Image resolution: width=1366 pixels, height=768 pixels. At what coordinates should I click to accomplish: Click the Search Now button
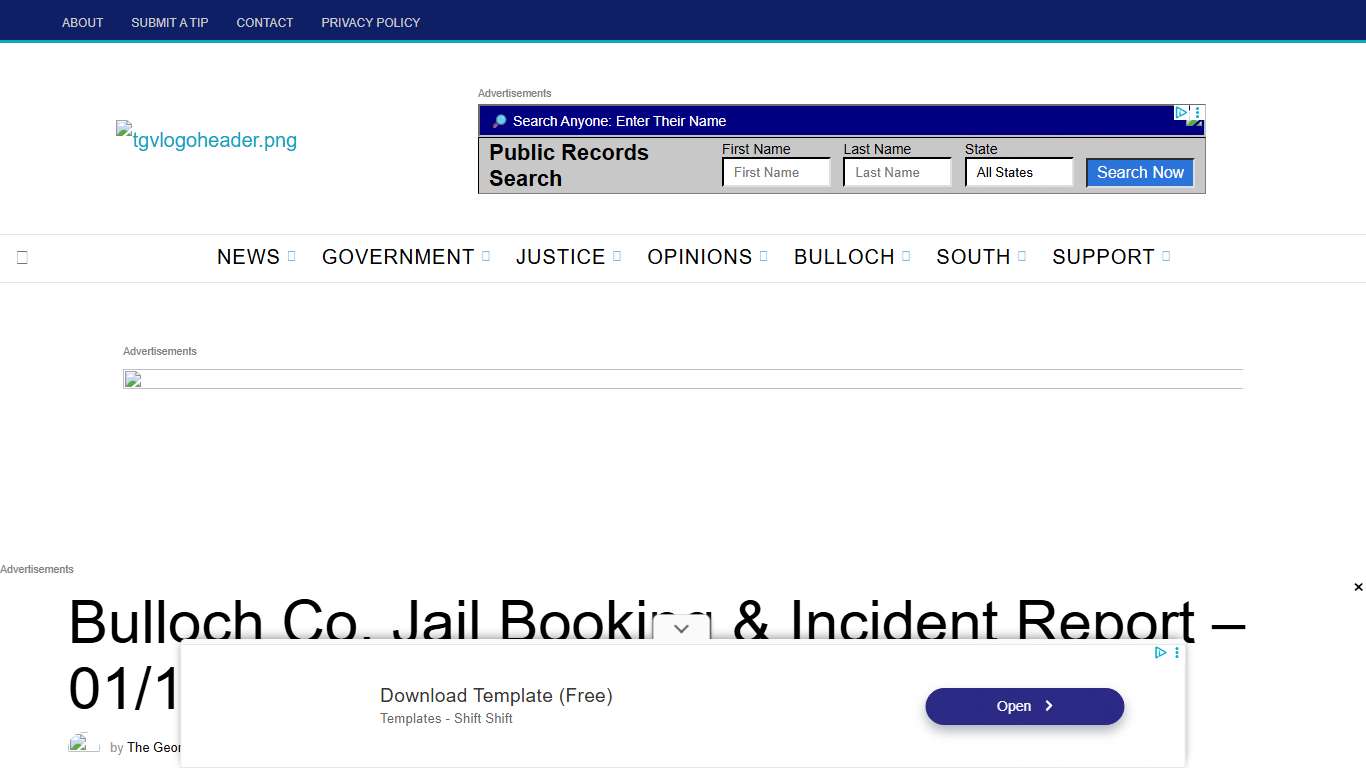(1139, 172)
